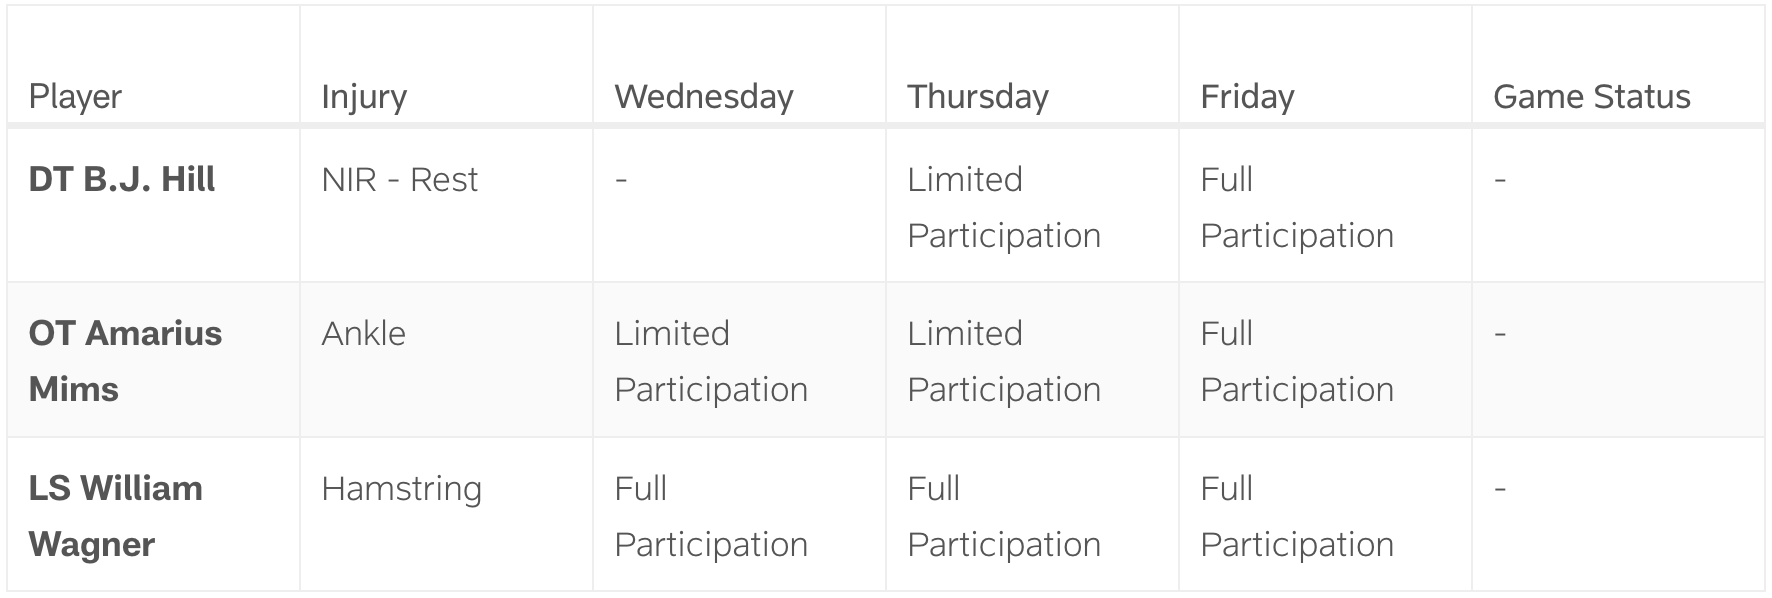Viewport: 1772px width, 598px height.
Task: Click William Wagner's Friday Full Participation cell
Action: tap(1296, 516)
